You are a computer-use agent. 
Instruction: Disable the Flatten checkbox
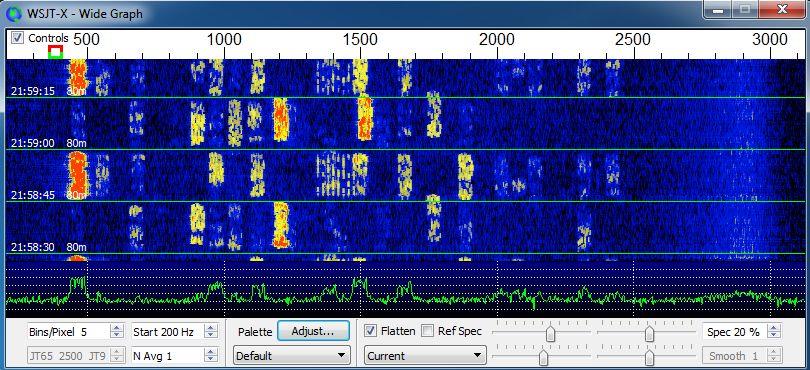(370, 331)
